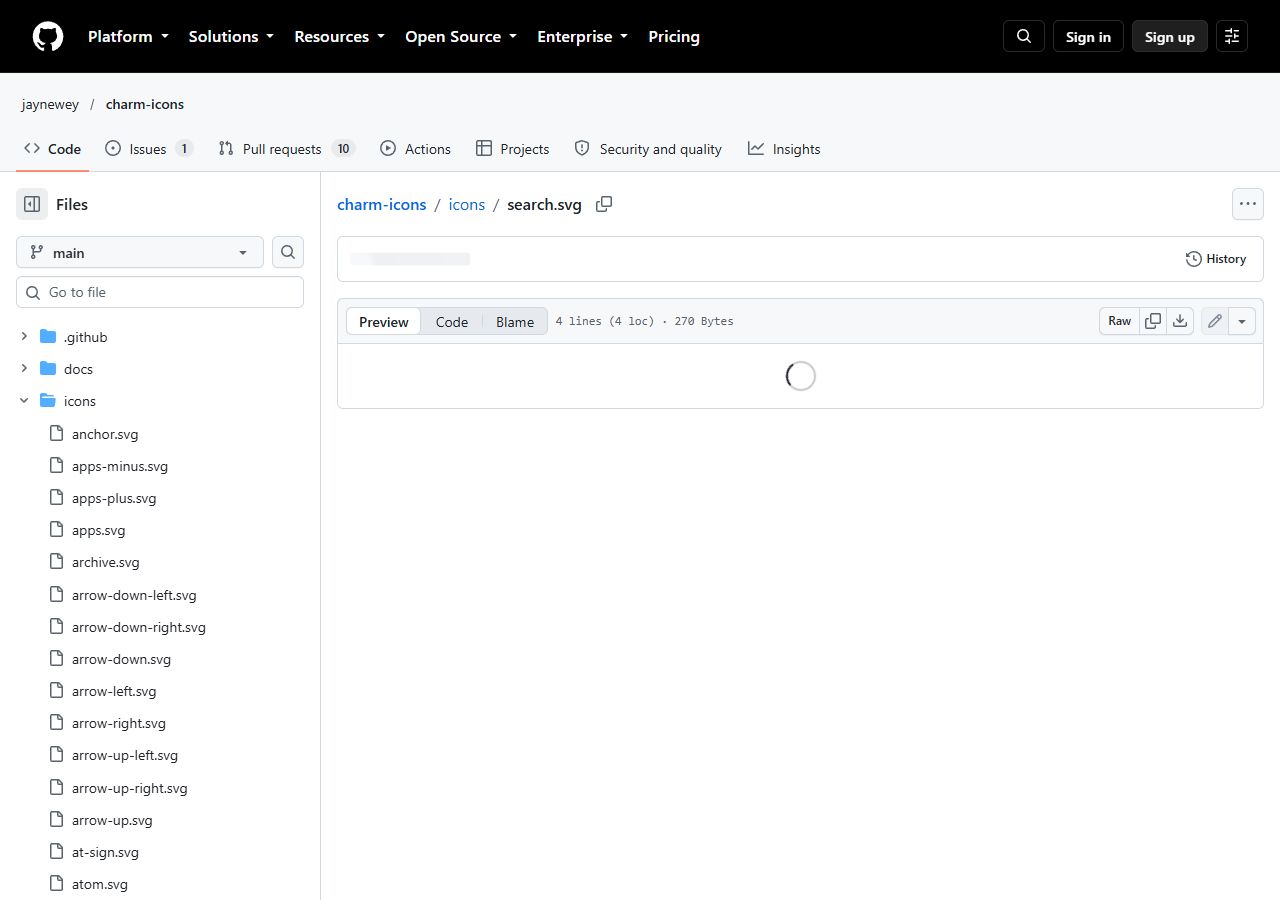Focus the Go to file field
This screenshot has height=900, width=1280.
click(x=160, y=292)
